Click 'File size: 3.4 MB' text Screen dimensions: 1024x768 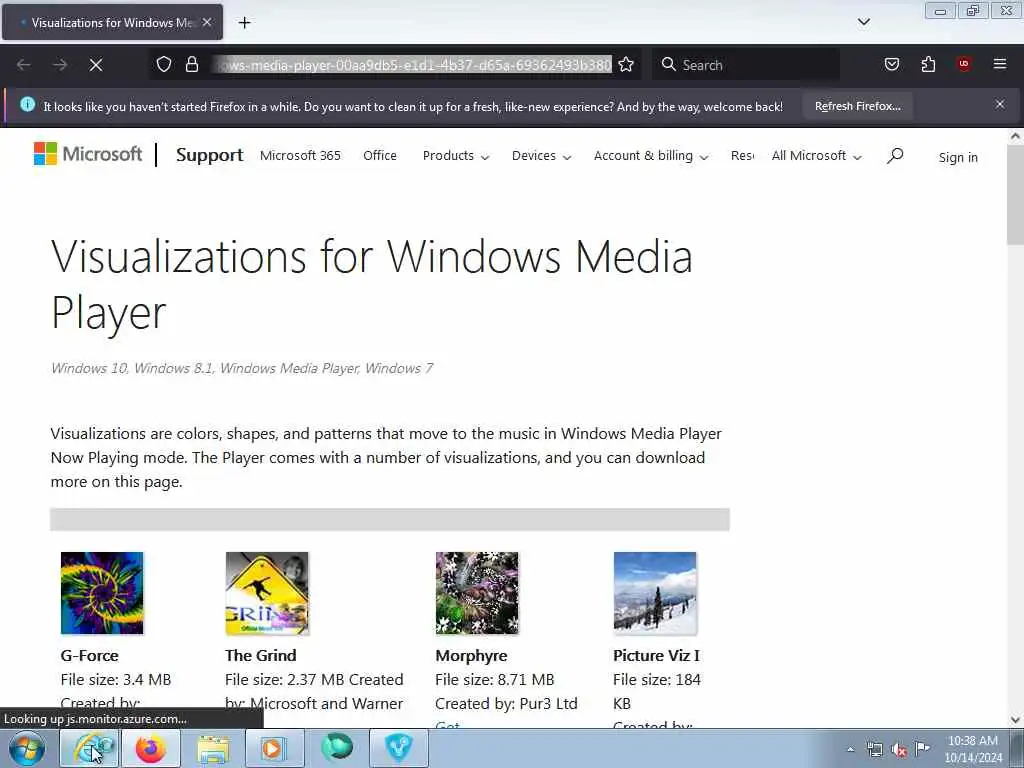pos(116,679)
